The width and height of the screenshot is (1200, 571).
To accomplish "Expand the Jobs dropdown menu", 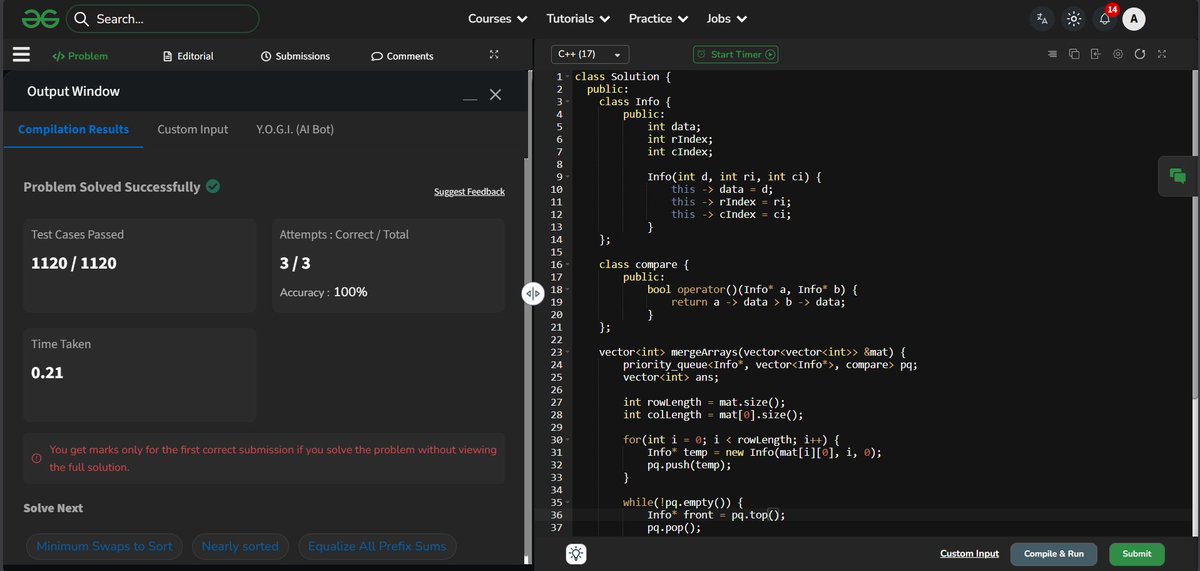I will [x=725, y=19].
